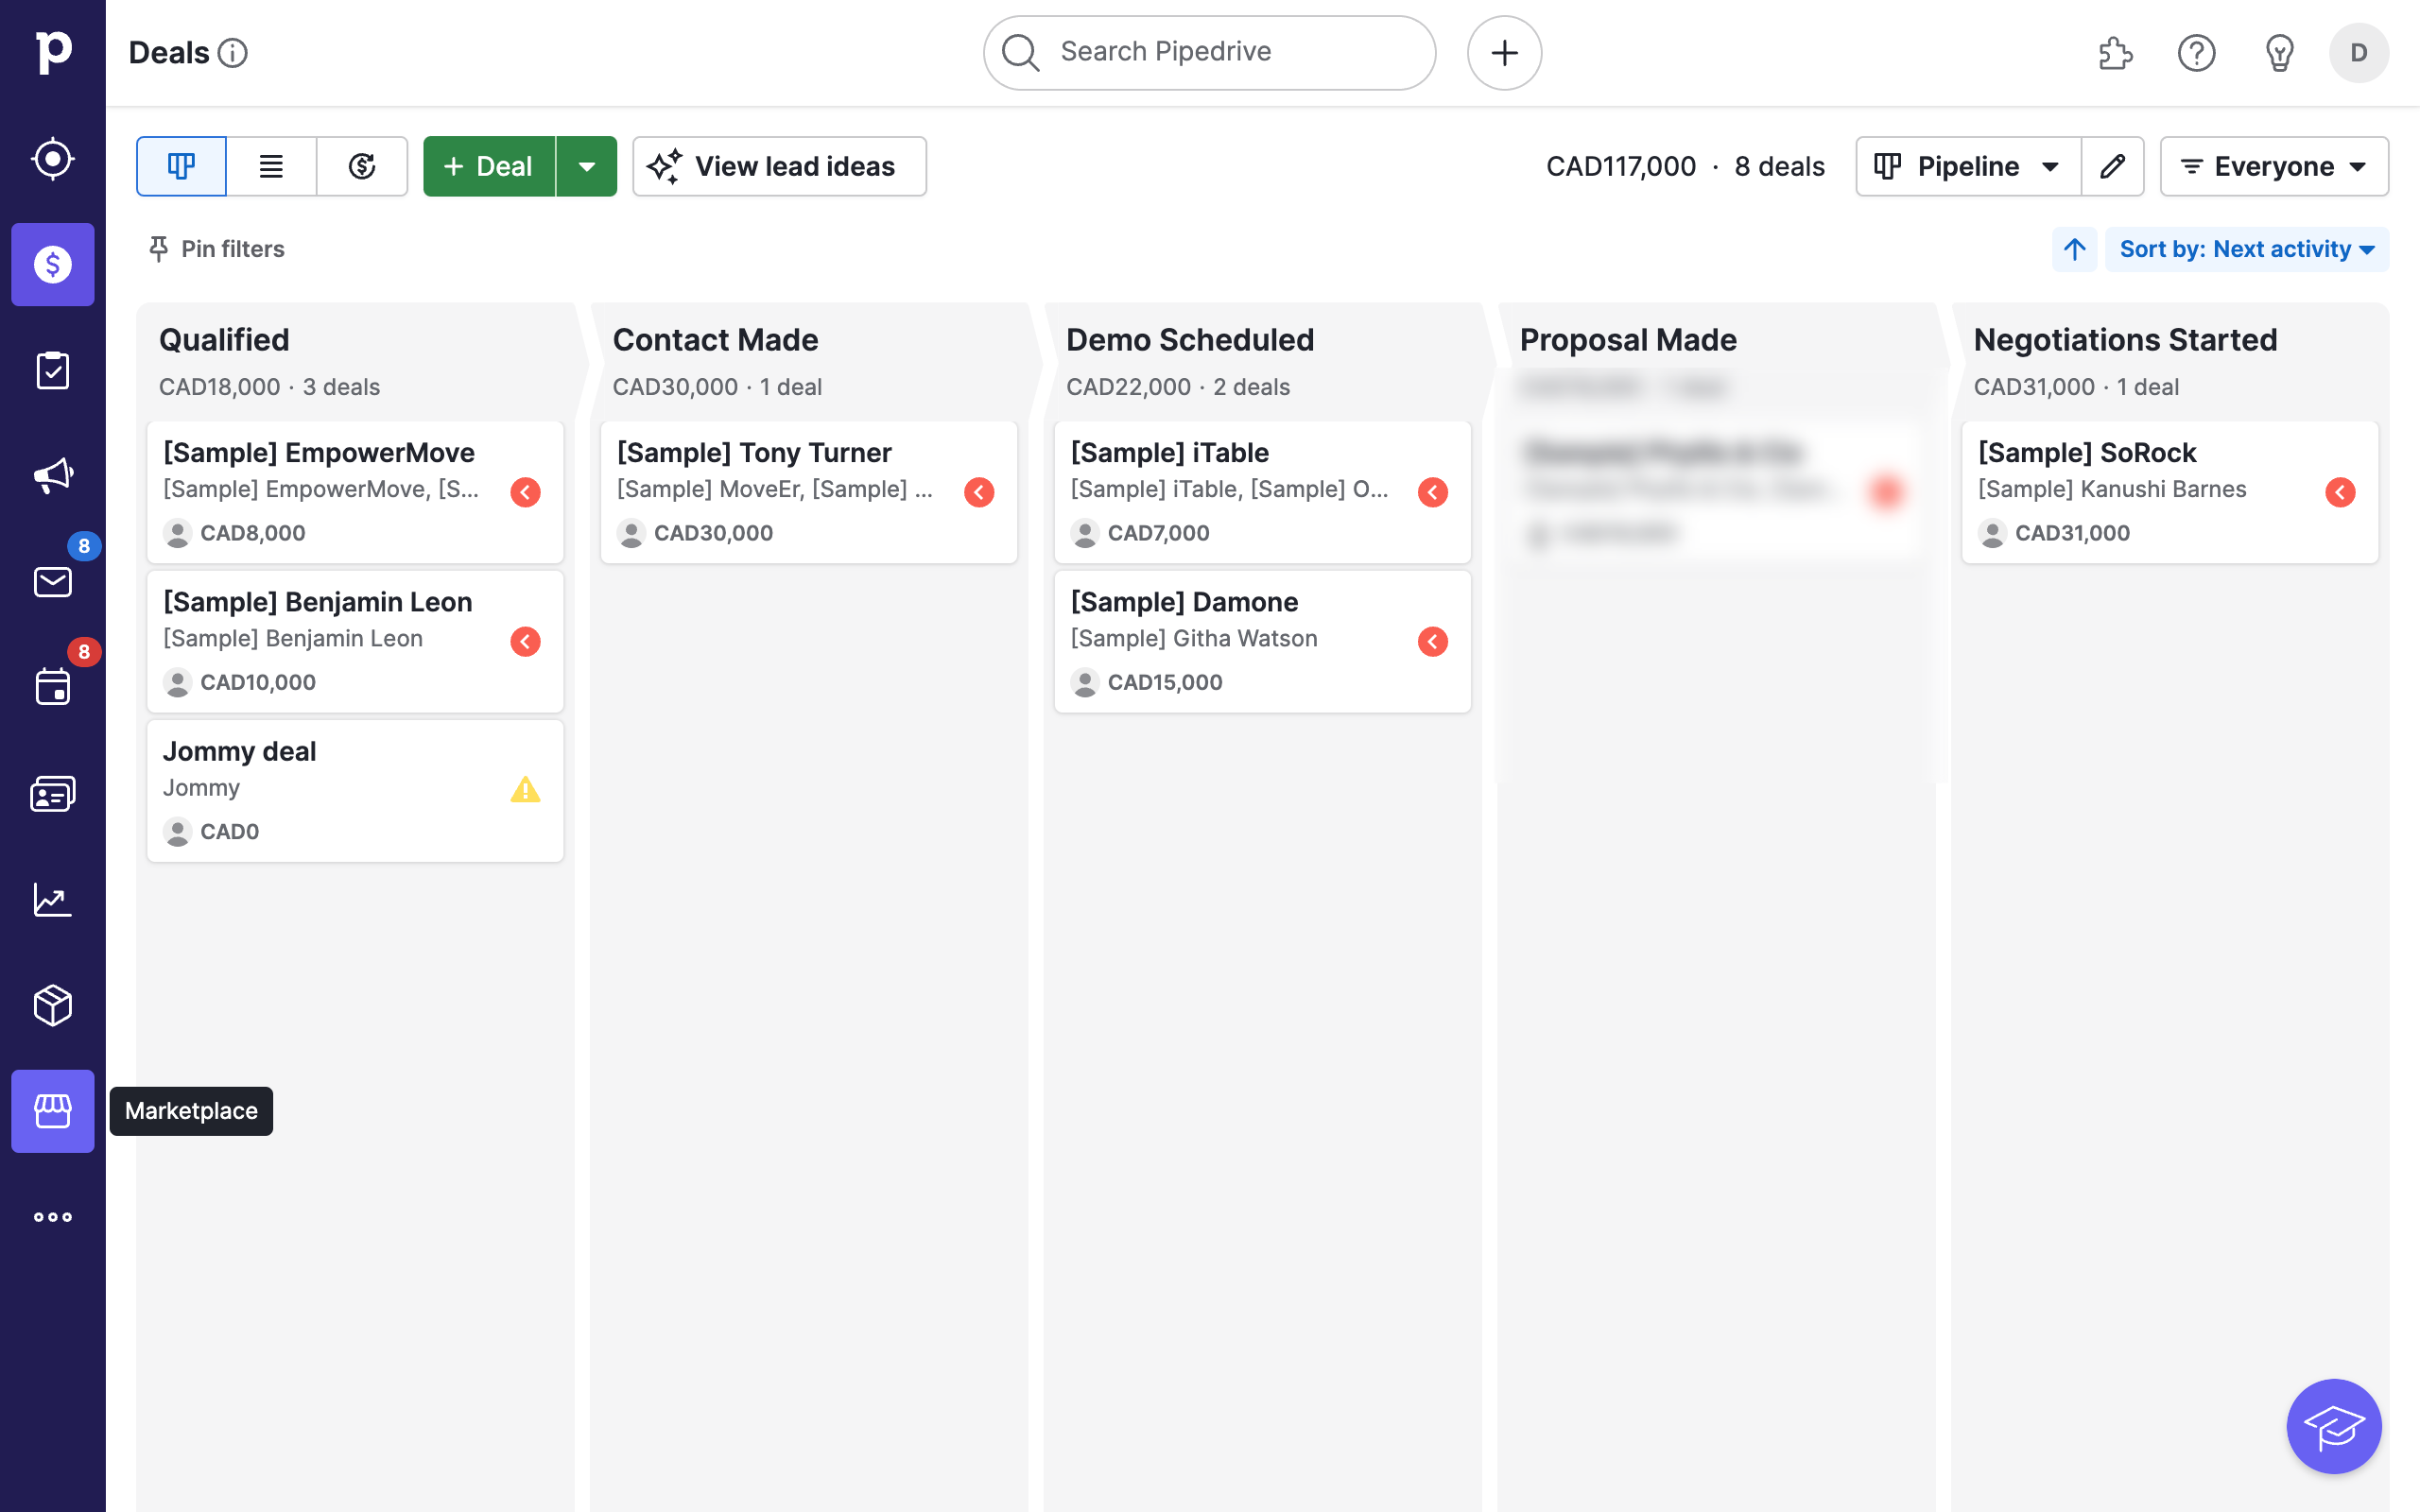Expand the Deal button dropdown arrow
This screenshot has height=1512, width=2420.
[x=587, y=166]
